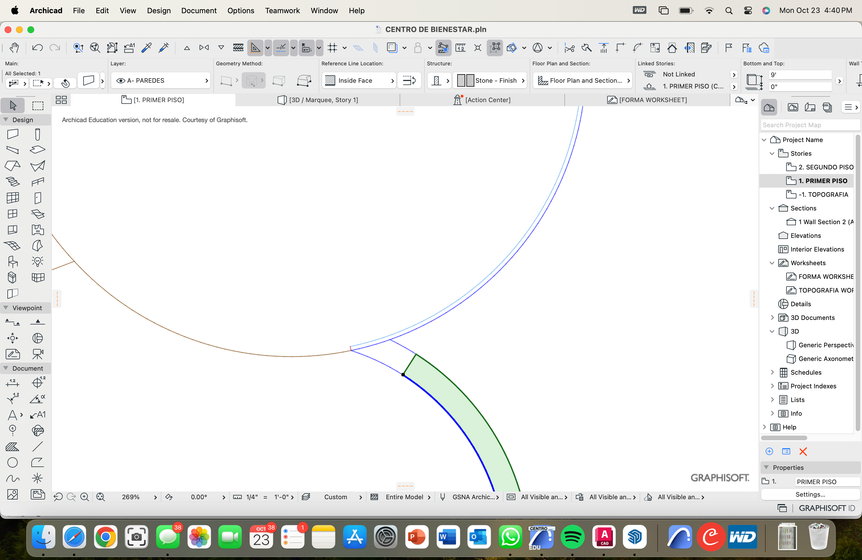This screenshot has height=560, width=862.
Task: Open Spotlight search in the menu bar
Action: pyautogui.click(x=729, y=10)
